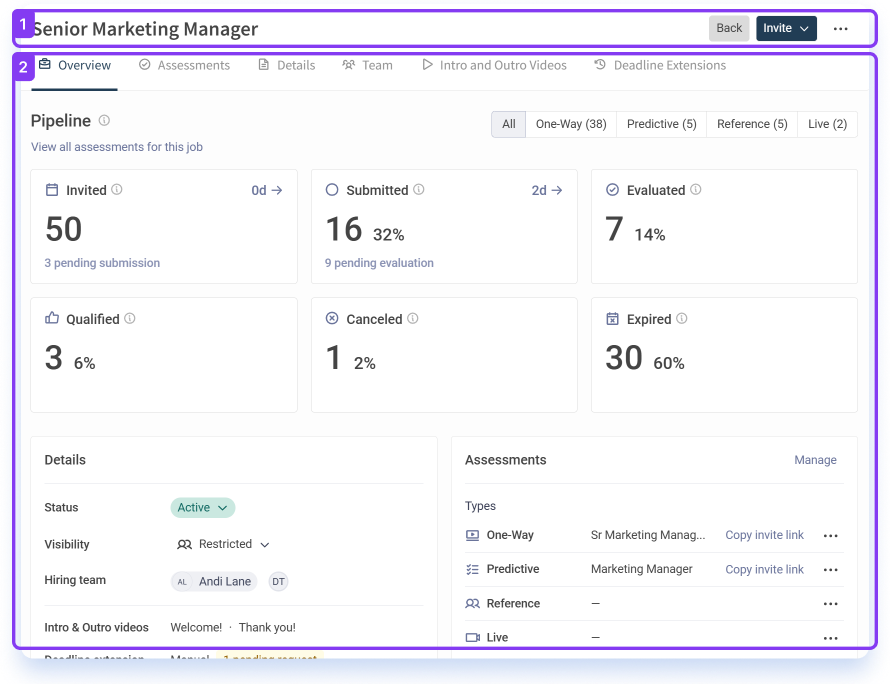Click the info icon next to Submitted
The image size is (890, 684).
pyautogui.click(x=418, y=190)
